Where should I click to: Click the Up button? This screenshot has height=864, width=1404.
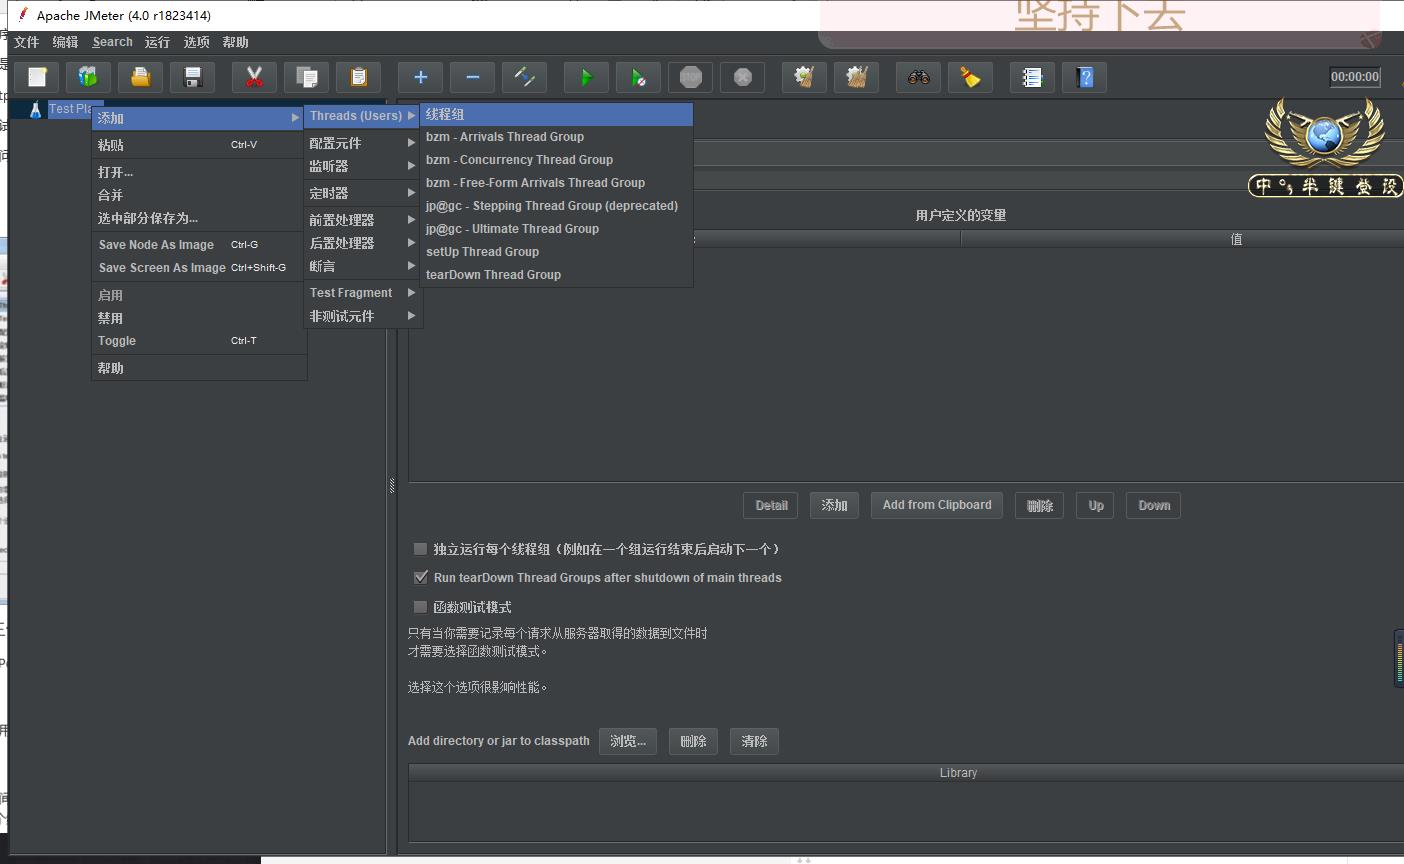pos(1096,505)
